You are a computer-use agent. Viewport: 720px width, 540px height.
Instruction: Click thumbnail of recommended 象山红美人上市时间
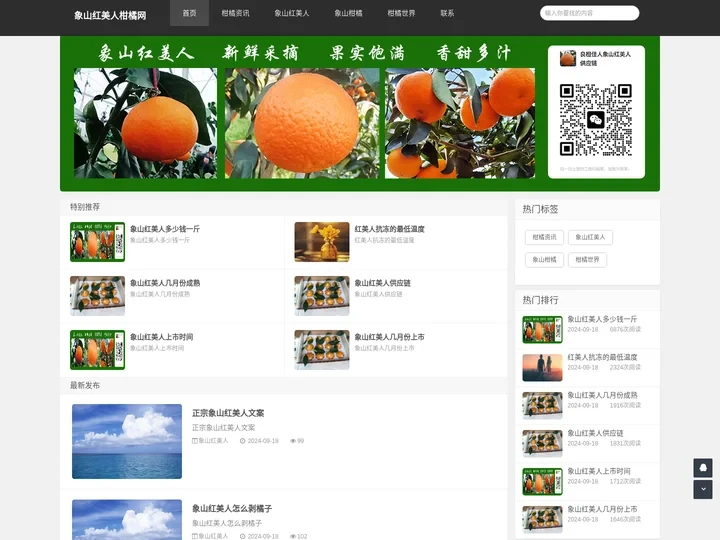tap(97, 350)
